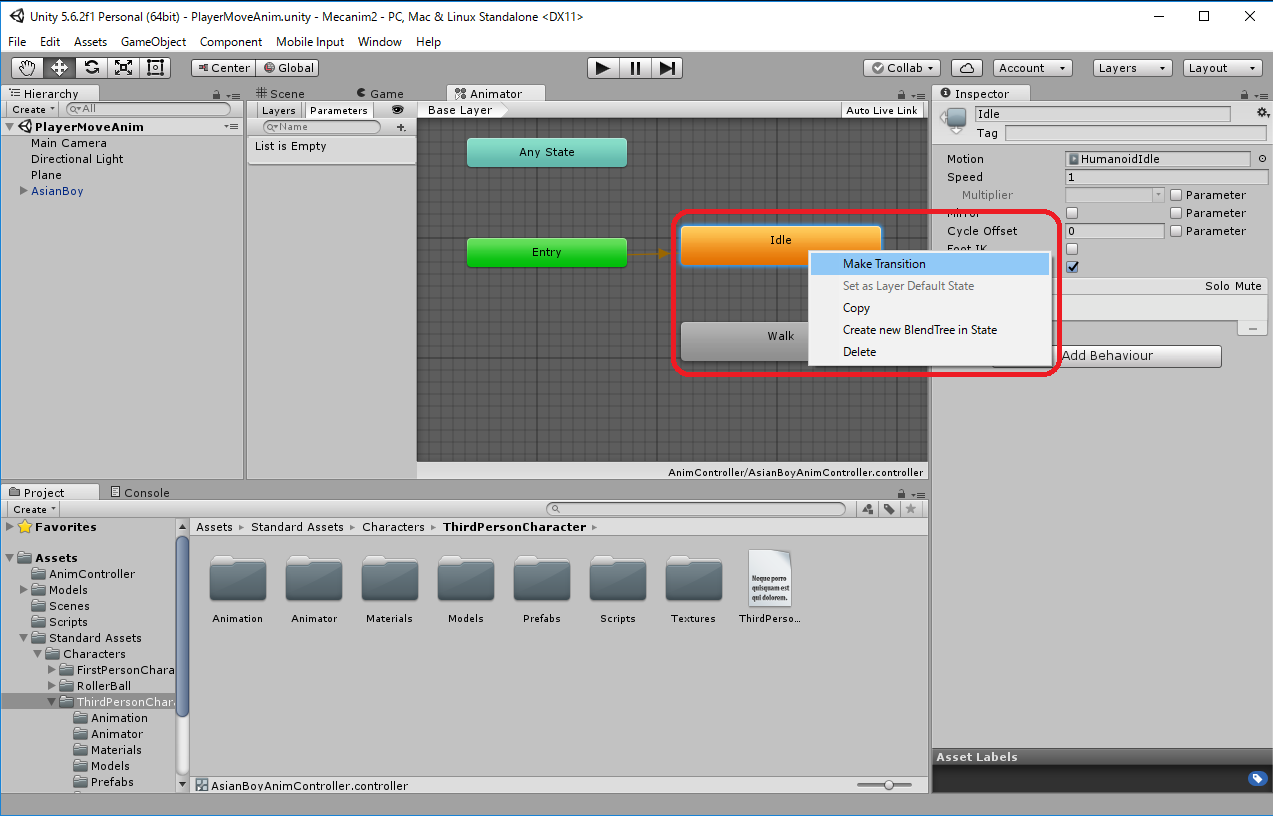This screenshot has width=1273, height=816.
Task: Open the Layers dropdown
Action: (1132, 68)
